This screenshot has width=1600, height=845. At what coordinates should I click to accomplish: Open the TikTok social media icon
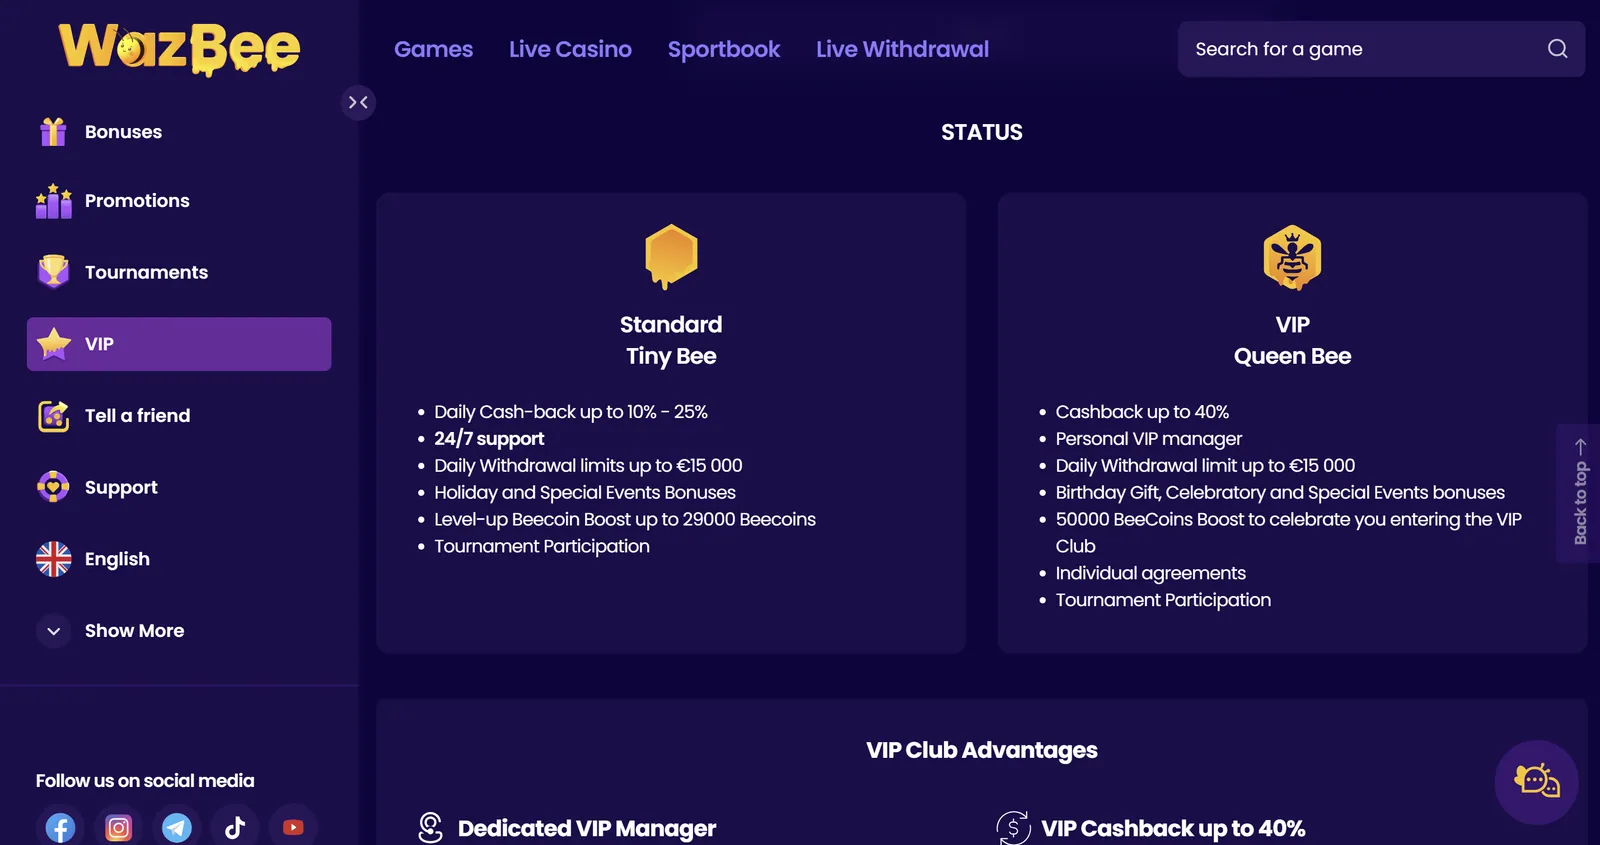click(x=235, y=826)
